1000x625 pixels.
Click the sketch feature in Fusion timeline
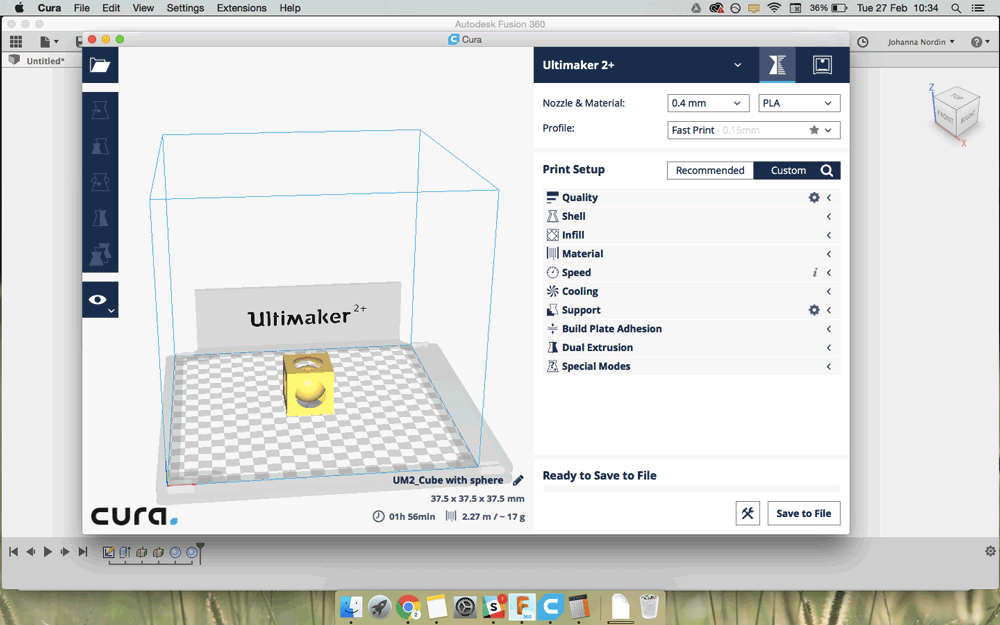(108, 552)
